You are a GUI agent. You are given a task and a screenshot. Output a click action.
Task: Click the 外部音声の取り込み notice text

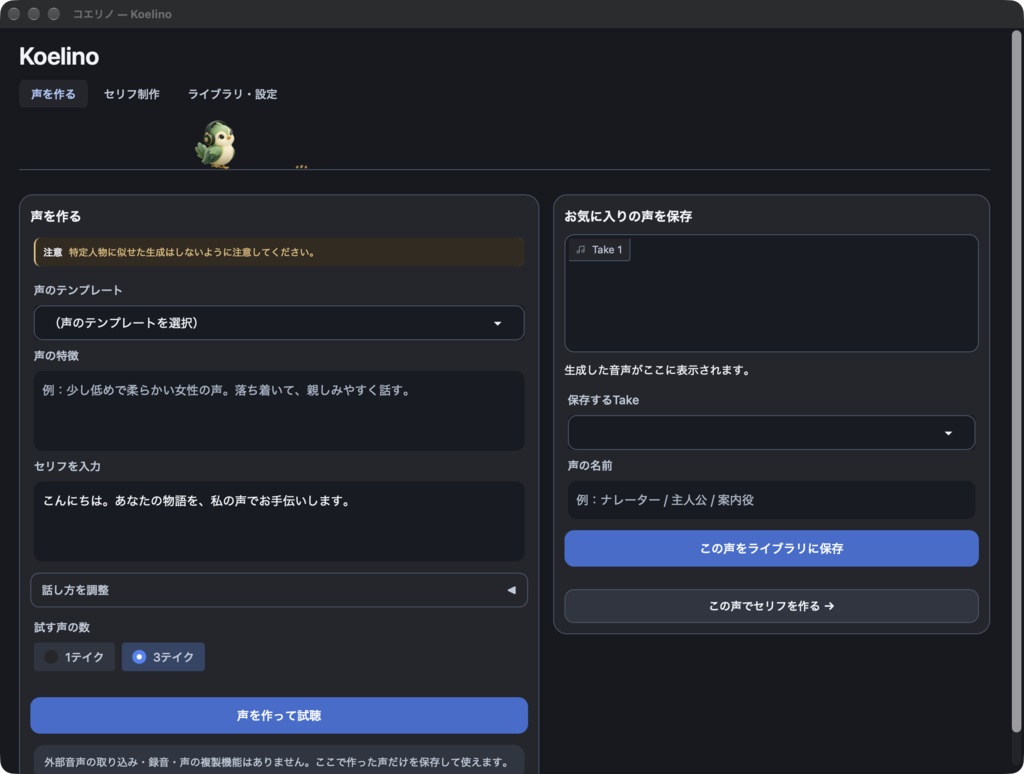[x=279, y=762]
